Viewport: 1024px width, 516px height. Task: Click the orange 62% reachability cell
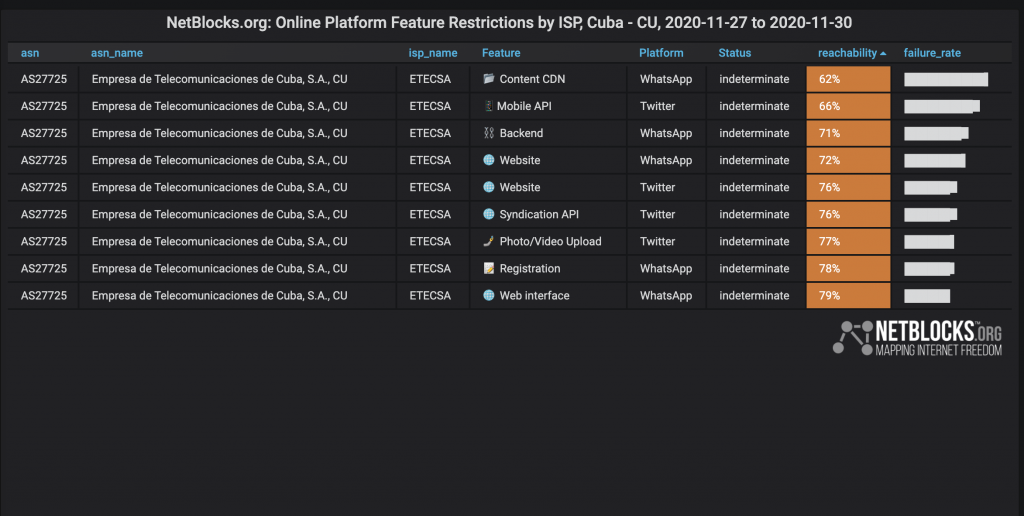pos(848,79)
